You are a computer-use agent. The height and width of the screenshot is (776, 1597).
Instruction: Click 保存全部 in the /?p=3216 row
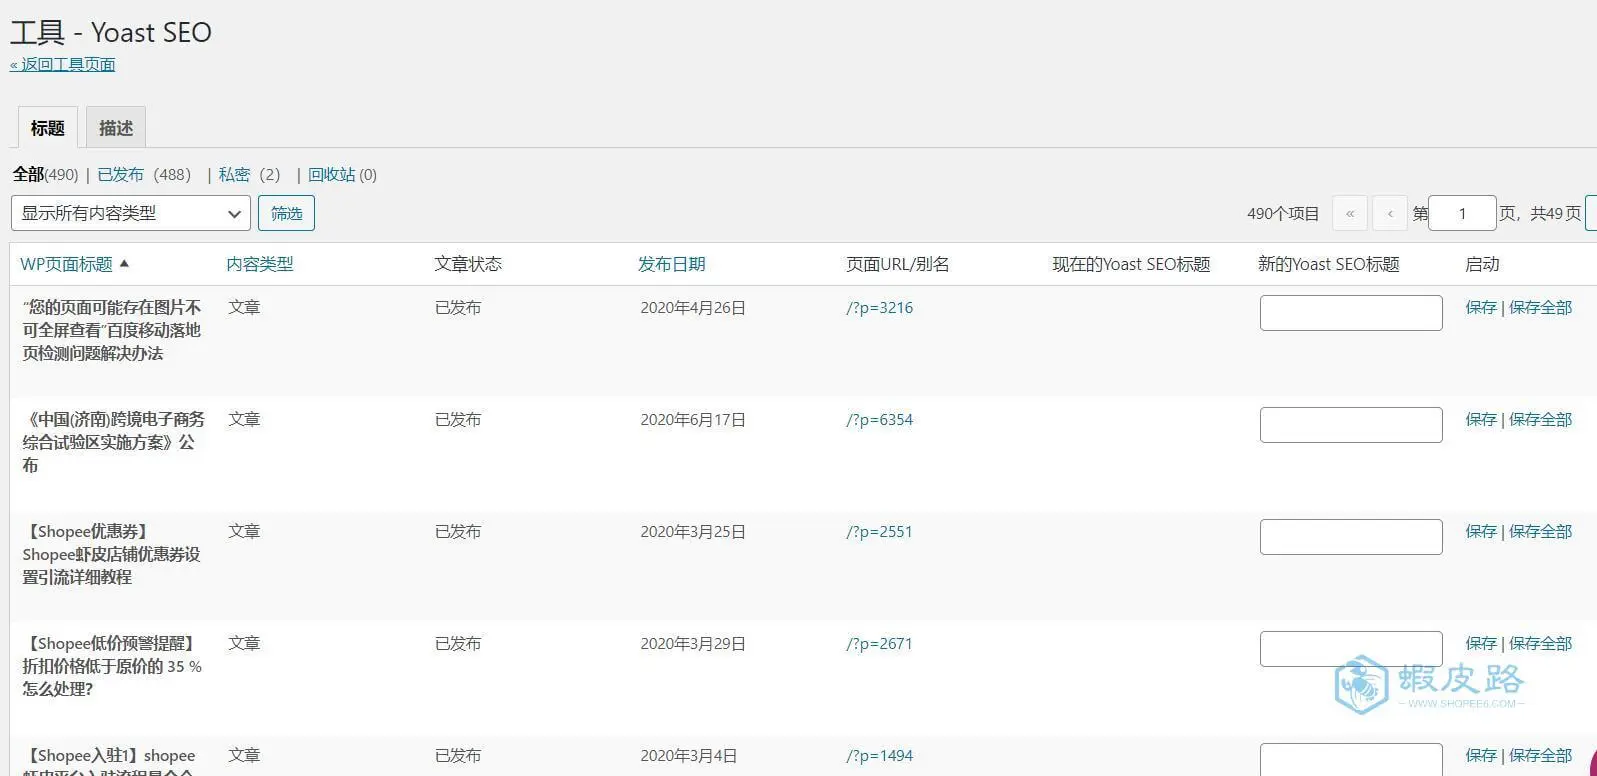click(1540, 308)
